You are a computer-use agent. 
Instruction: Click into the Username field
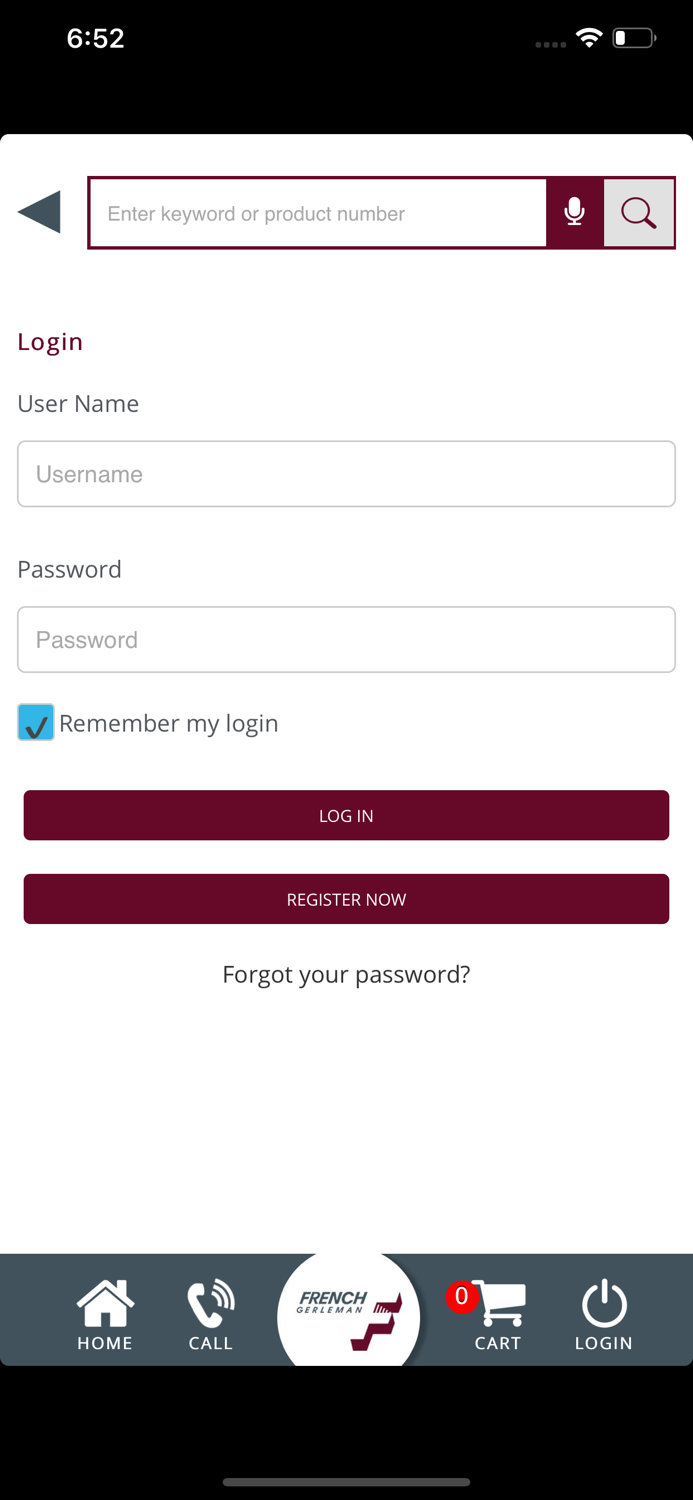pyautogui.click(x=346, y=474)
